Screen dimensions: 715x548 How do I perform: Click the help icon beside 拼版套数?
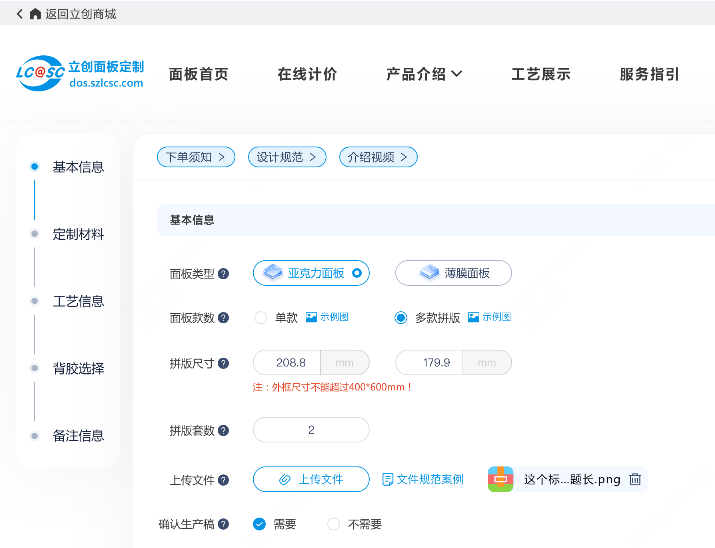(223, 430)
